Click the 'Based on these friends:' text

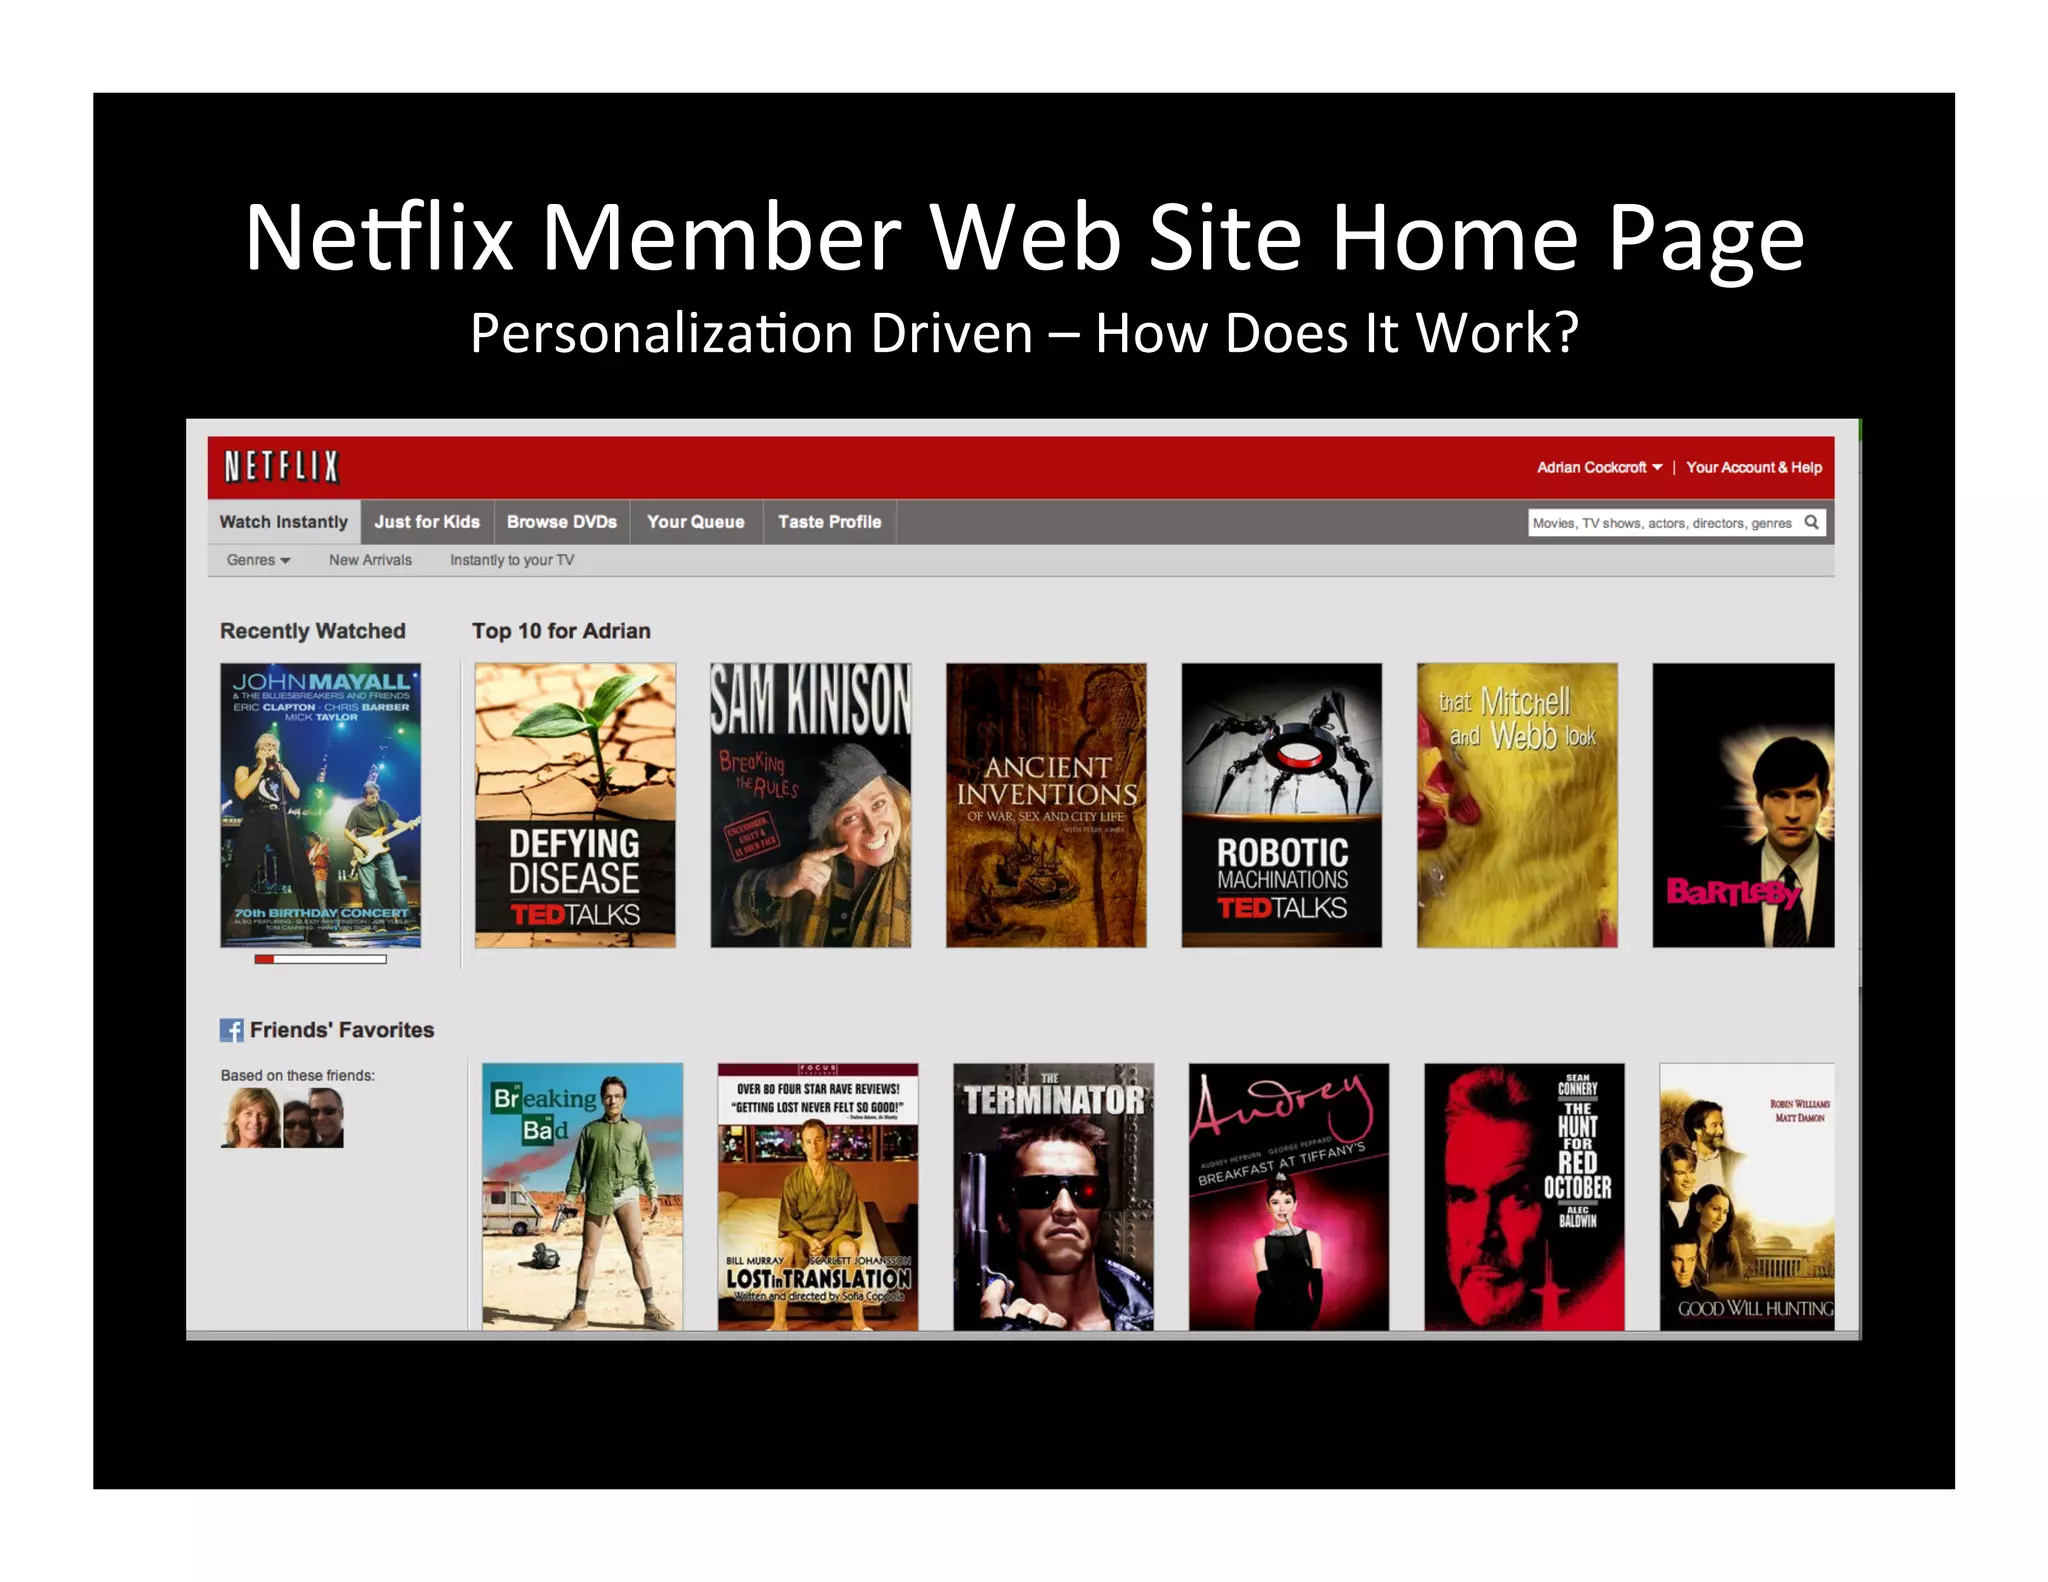pos(298,1076)
